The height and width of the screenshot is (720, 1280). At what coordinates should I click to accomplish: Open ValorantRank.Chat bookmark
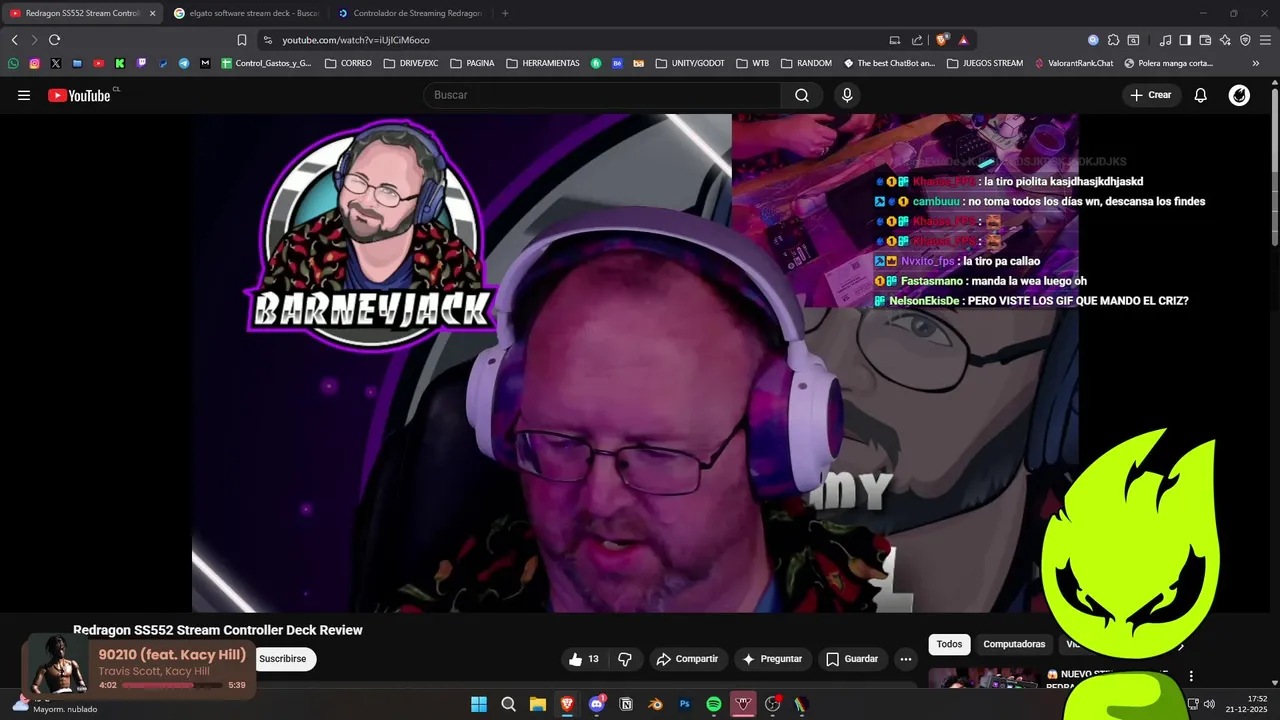(1073, 63)
